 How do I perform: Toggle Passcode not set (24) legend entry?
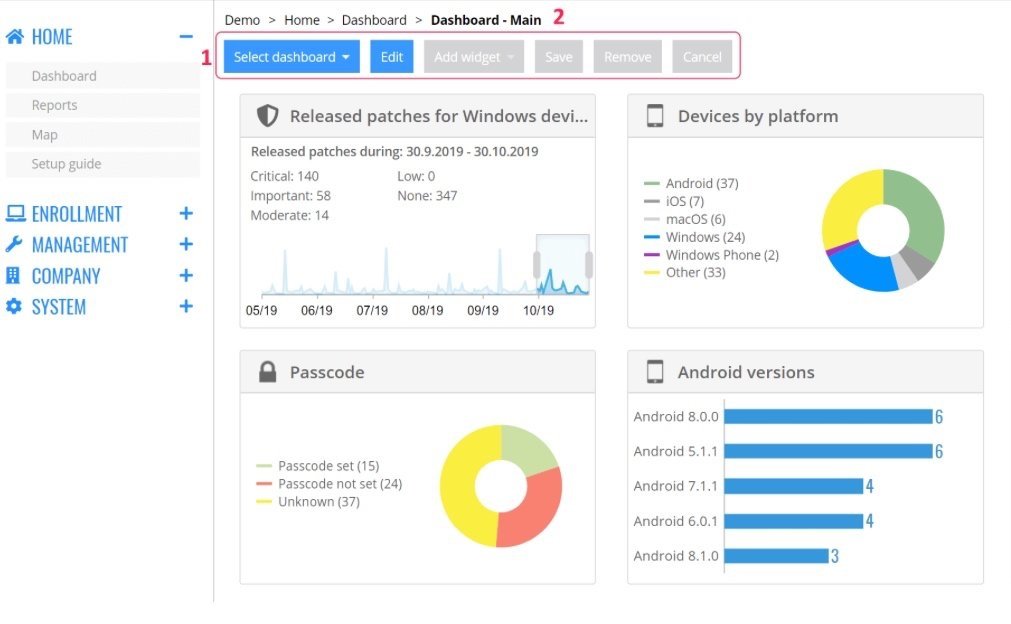[329, 483]
